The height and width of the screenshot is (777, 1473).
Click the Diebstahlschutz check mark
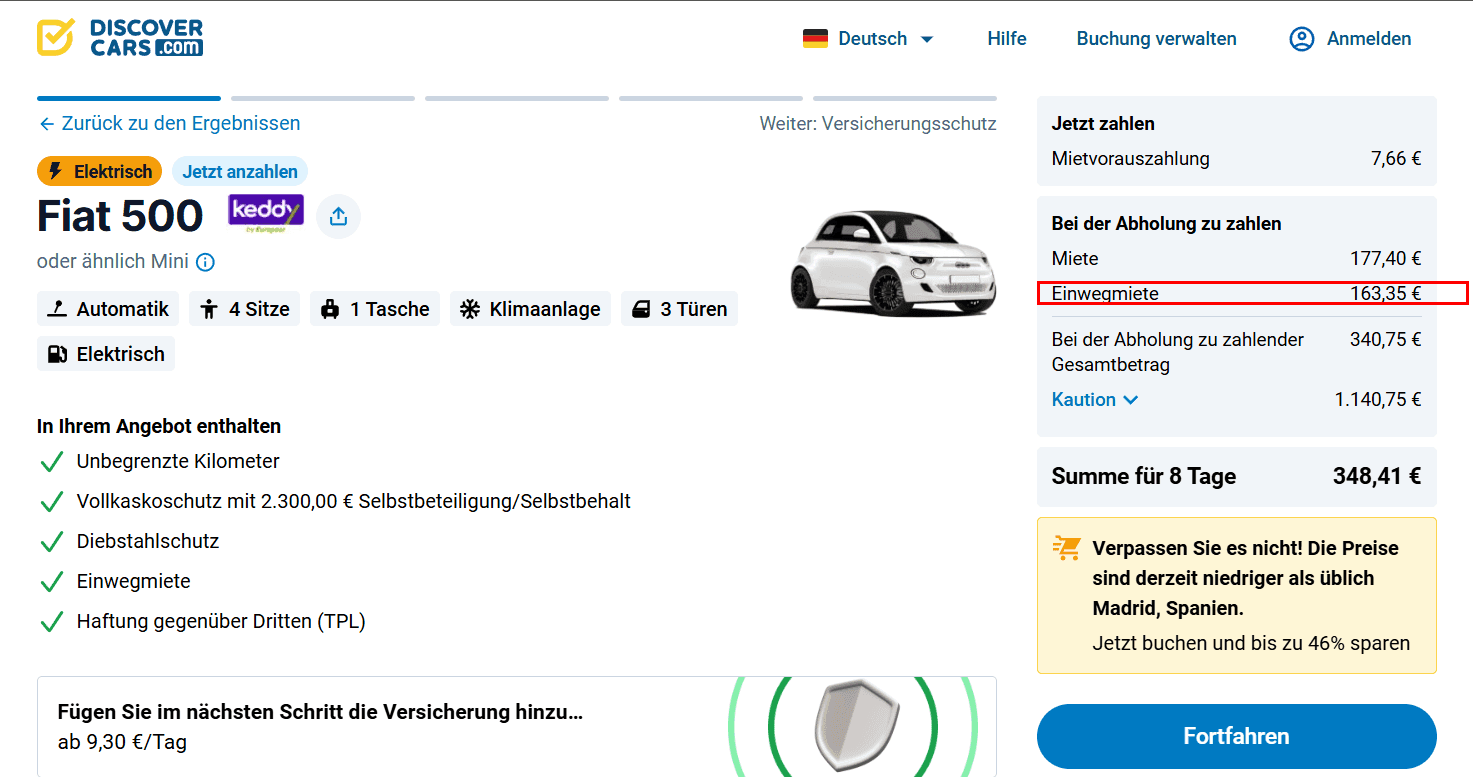click(x=51, y=542)
